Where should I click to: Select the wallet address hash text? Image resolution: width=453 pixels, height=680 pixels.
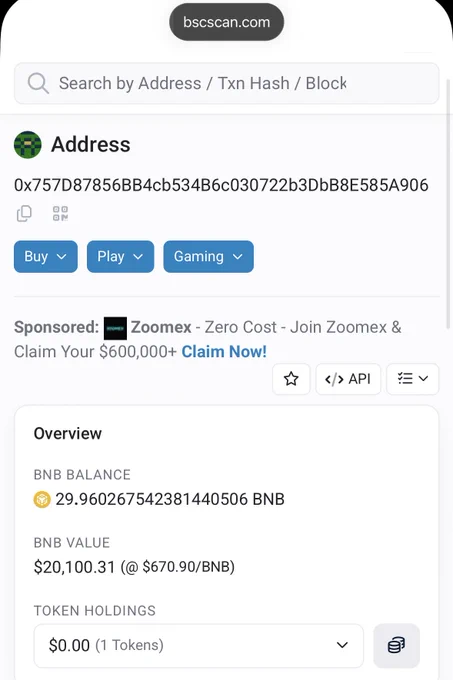coord(221,185)
